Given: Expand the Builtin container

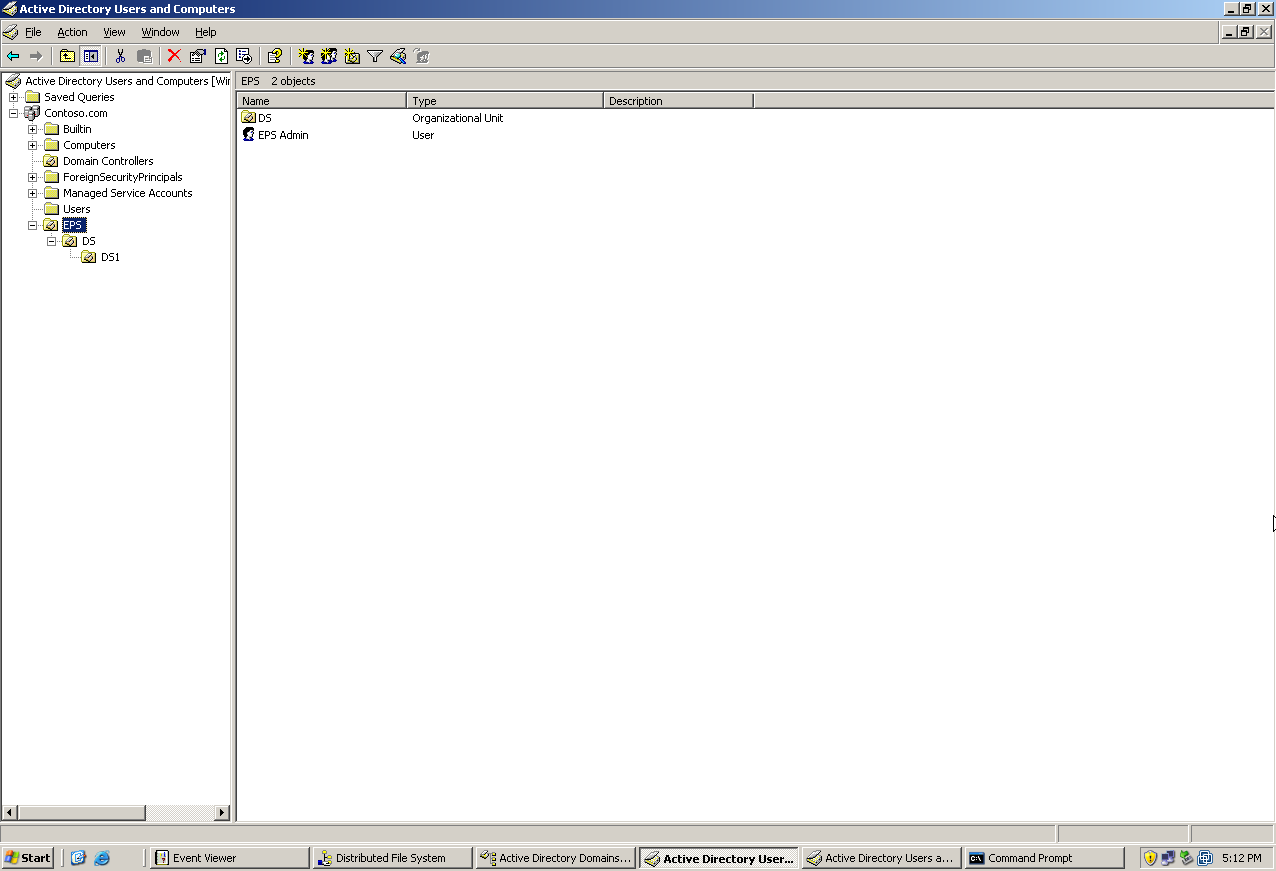Looking at the screenshot, I should (x=32, y=129).
